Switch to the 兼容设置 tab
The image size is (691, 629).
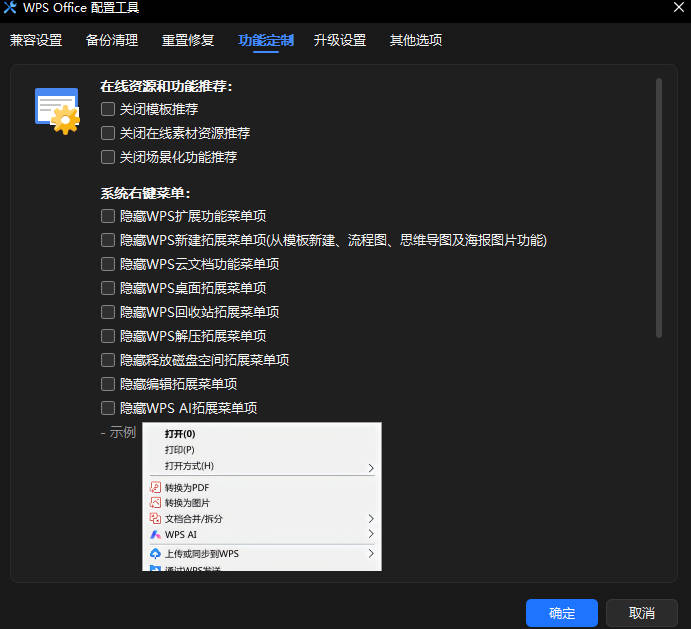click(x=36, y=41)
